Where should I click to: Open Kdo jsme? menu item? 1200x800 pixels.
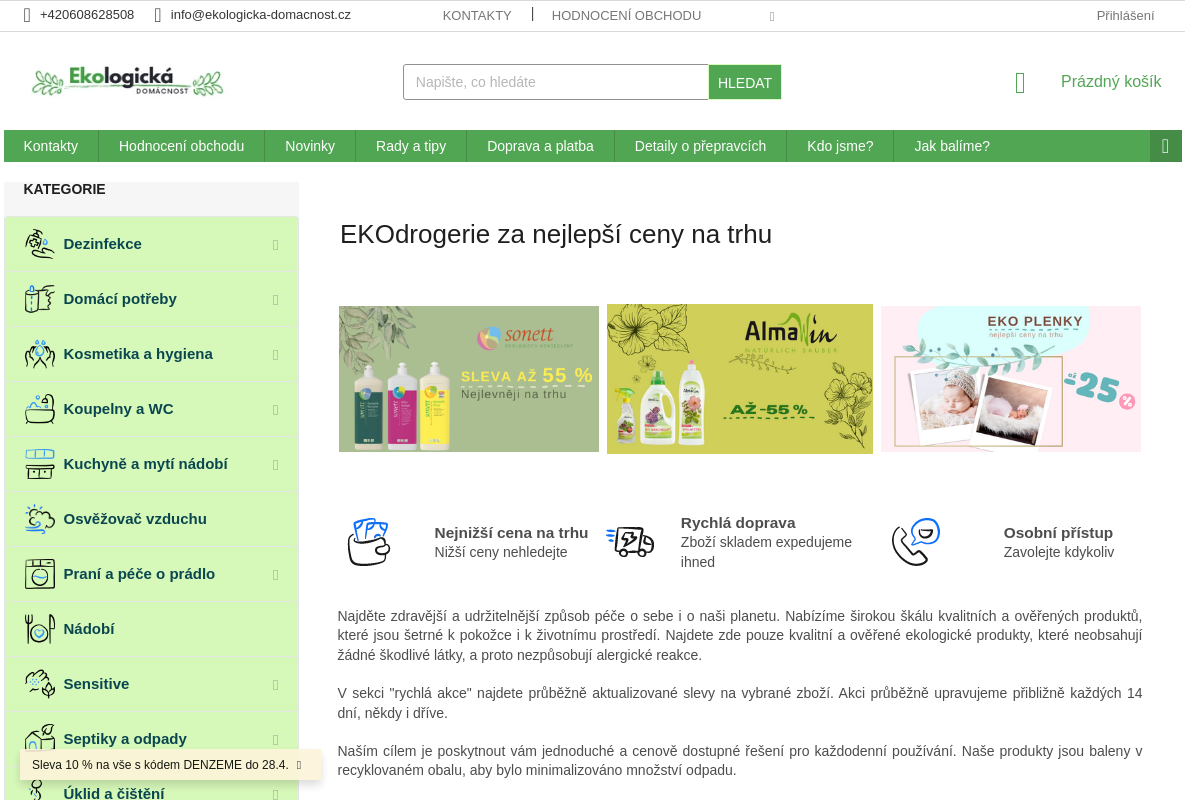click(x=840, y=146)
